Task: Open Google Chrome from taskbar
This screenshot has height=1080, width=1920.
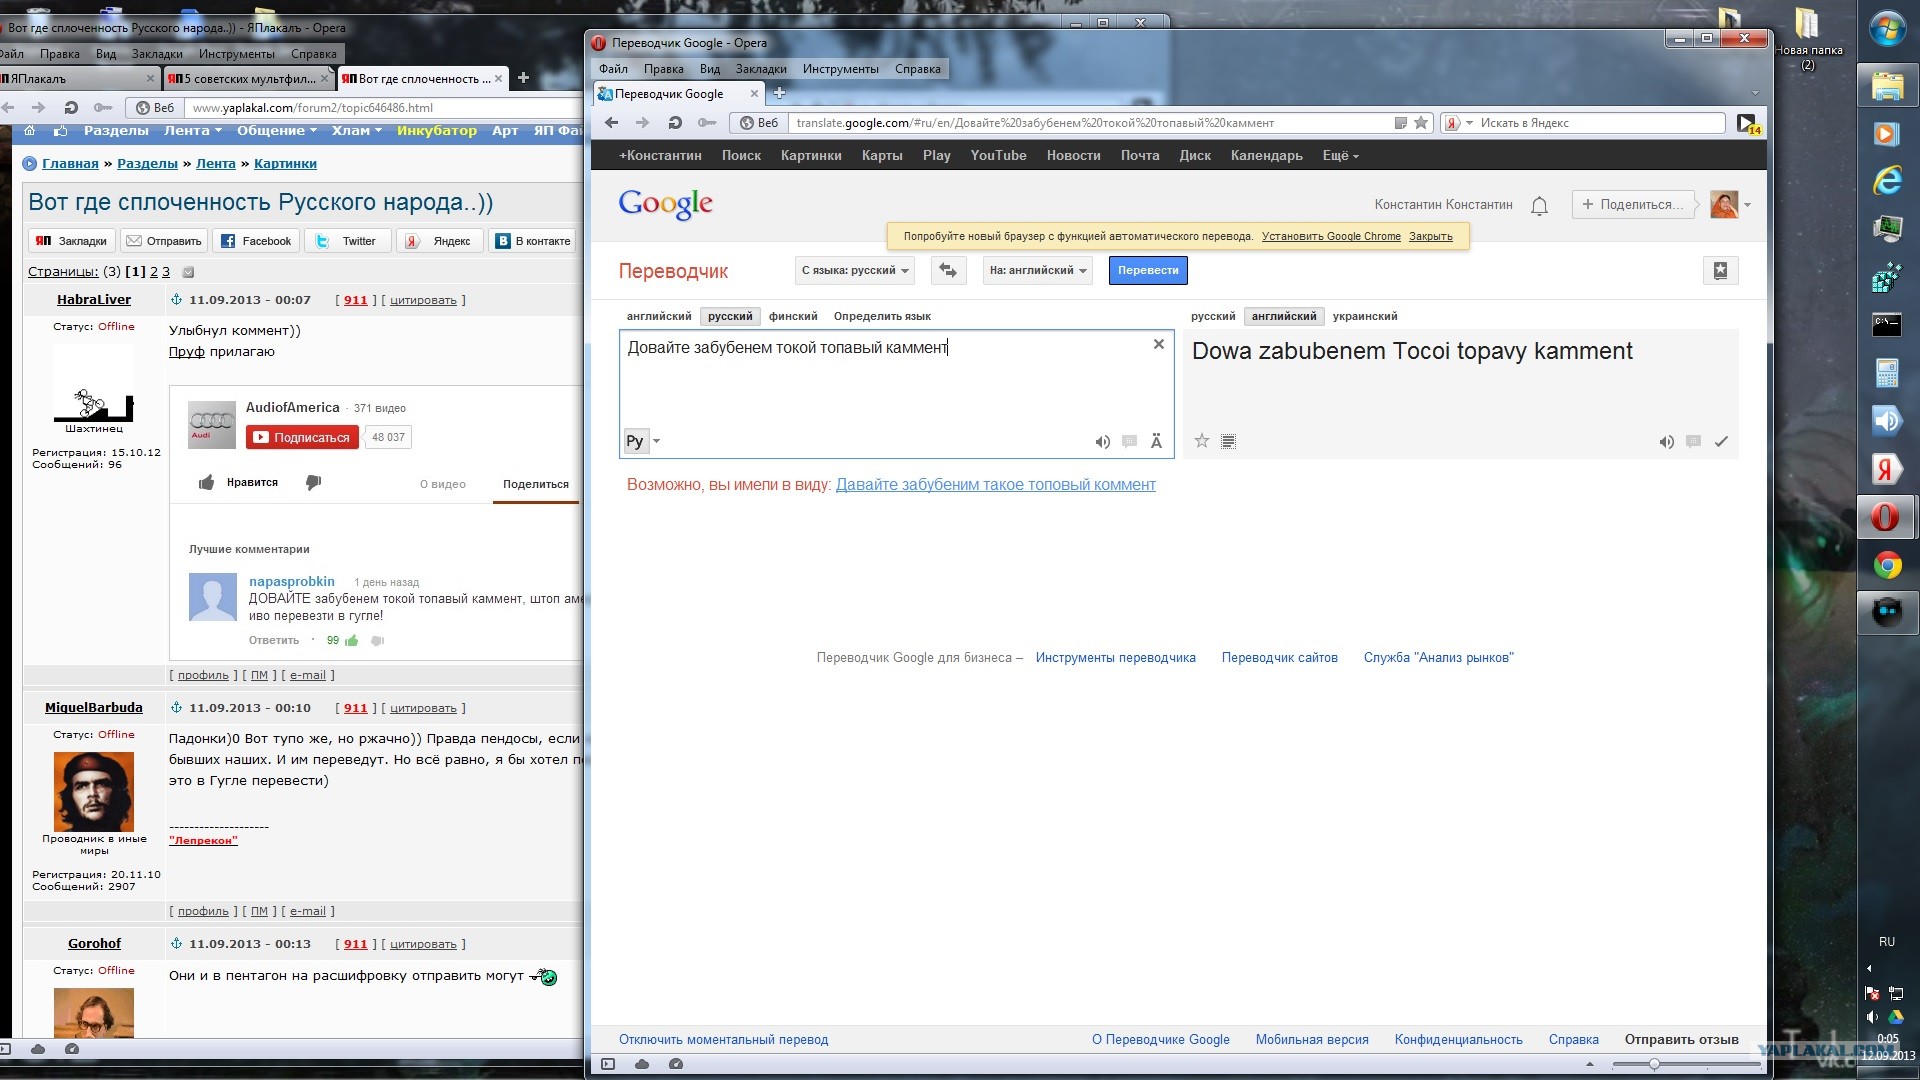Action: tap(1887, 566)
